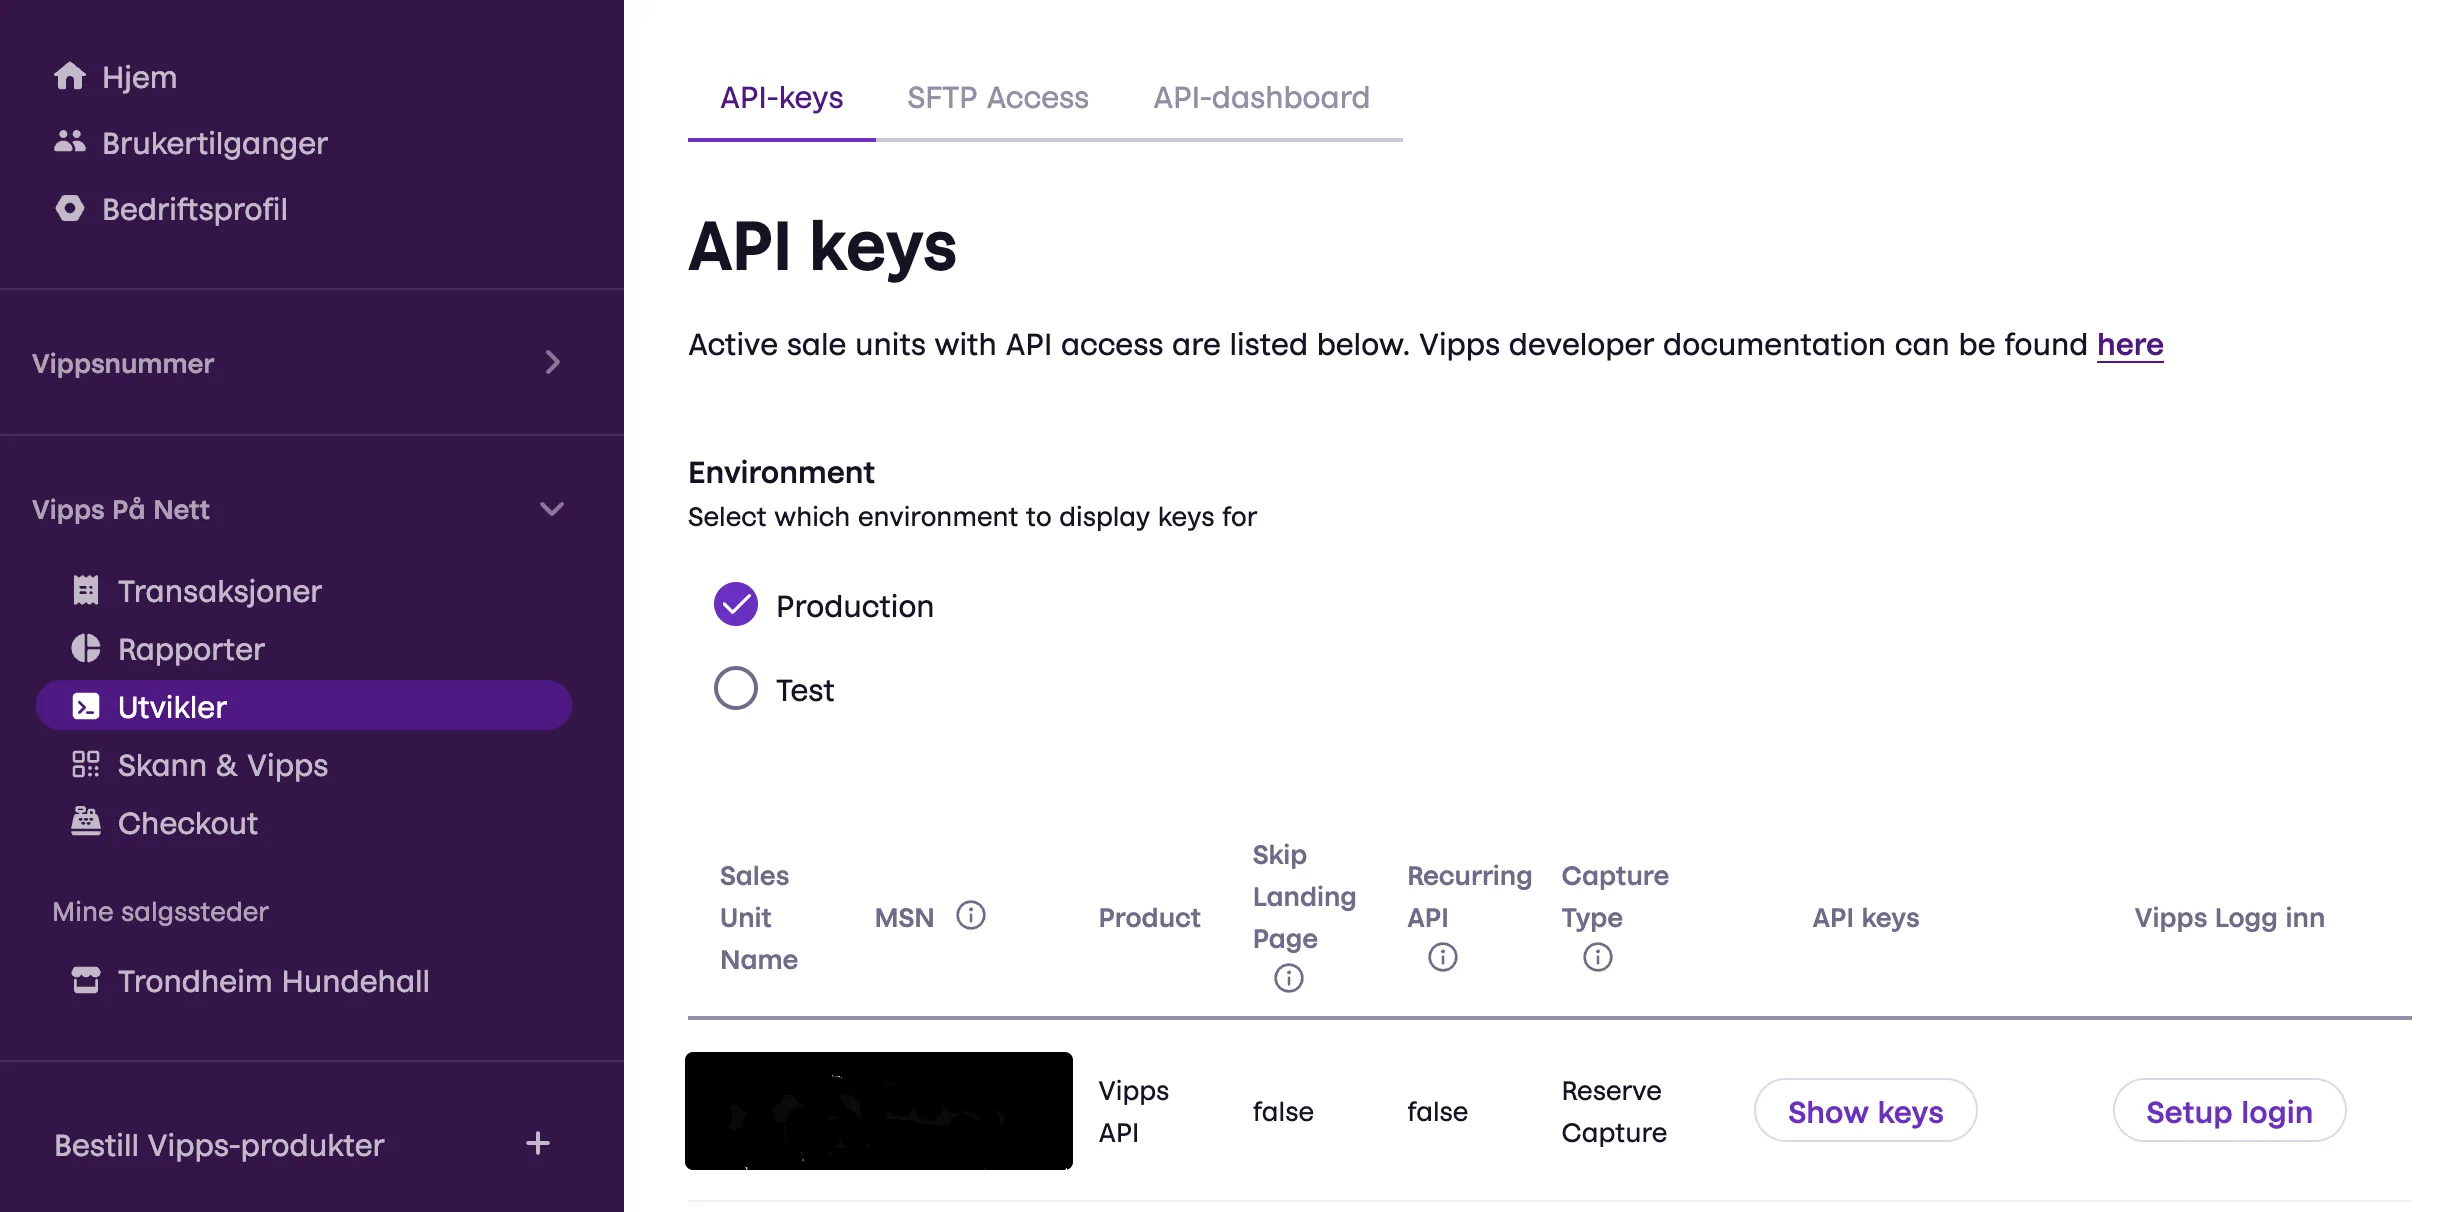The width and height of the screenshot is (2462, 1212).
Task: Click the Hjem home icon
Action: pos(70,76)
